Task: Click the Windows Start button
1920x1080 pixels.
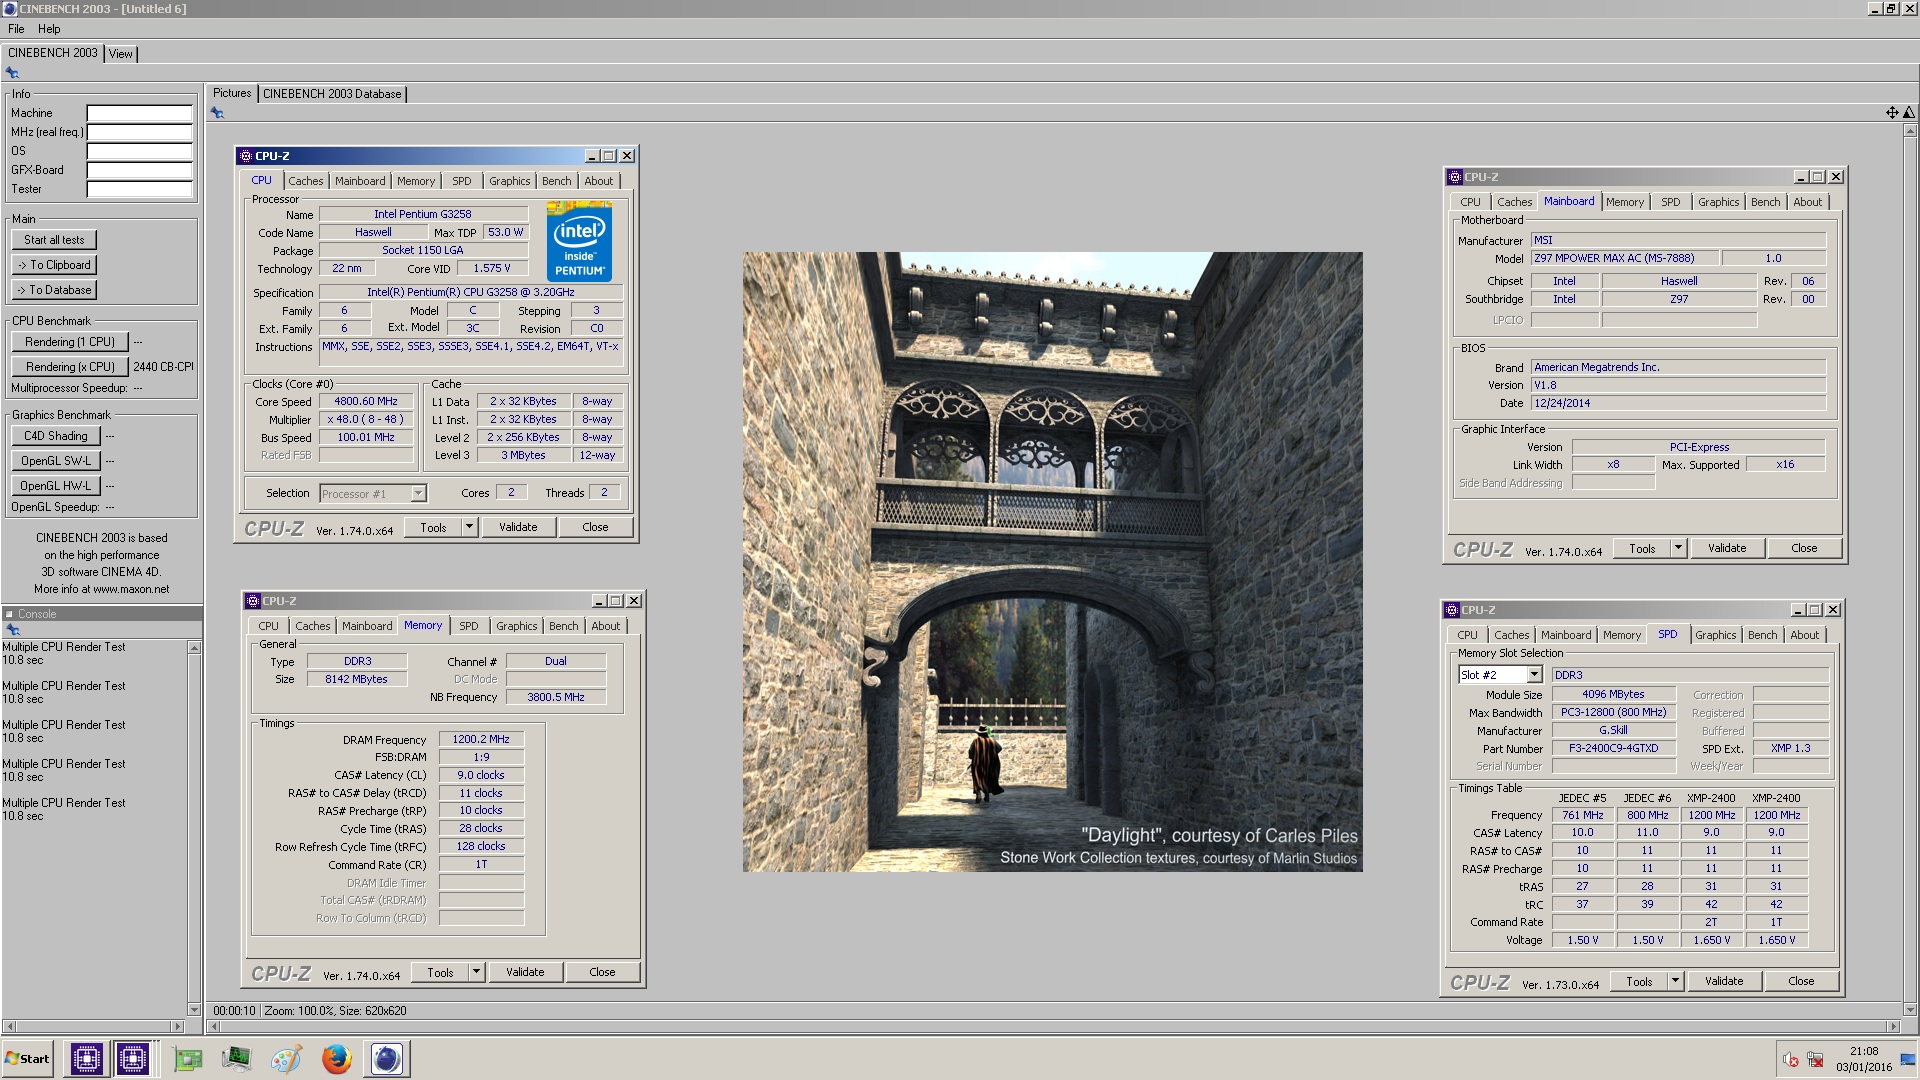Action: pos(28,1059)
